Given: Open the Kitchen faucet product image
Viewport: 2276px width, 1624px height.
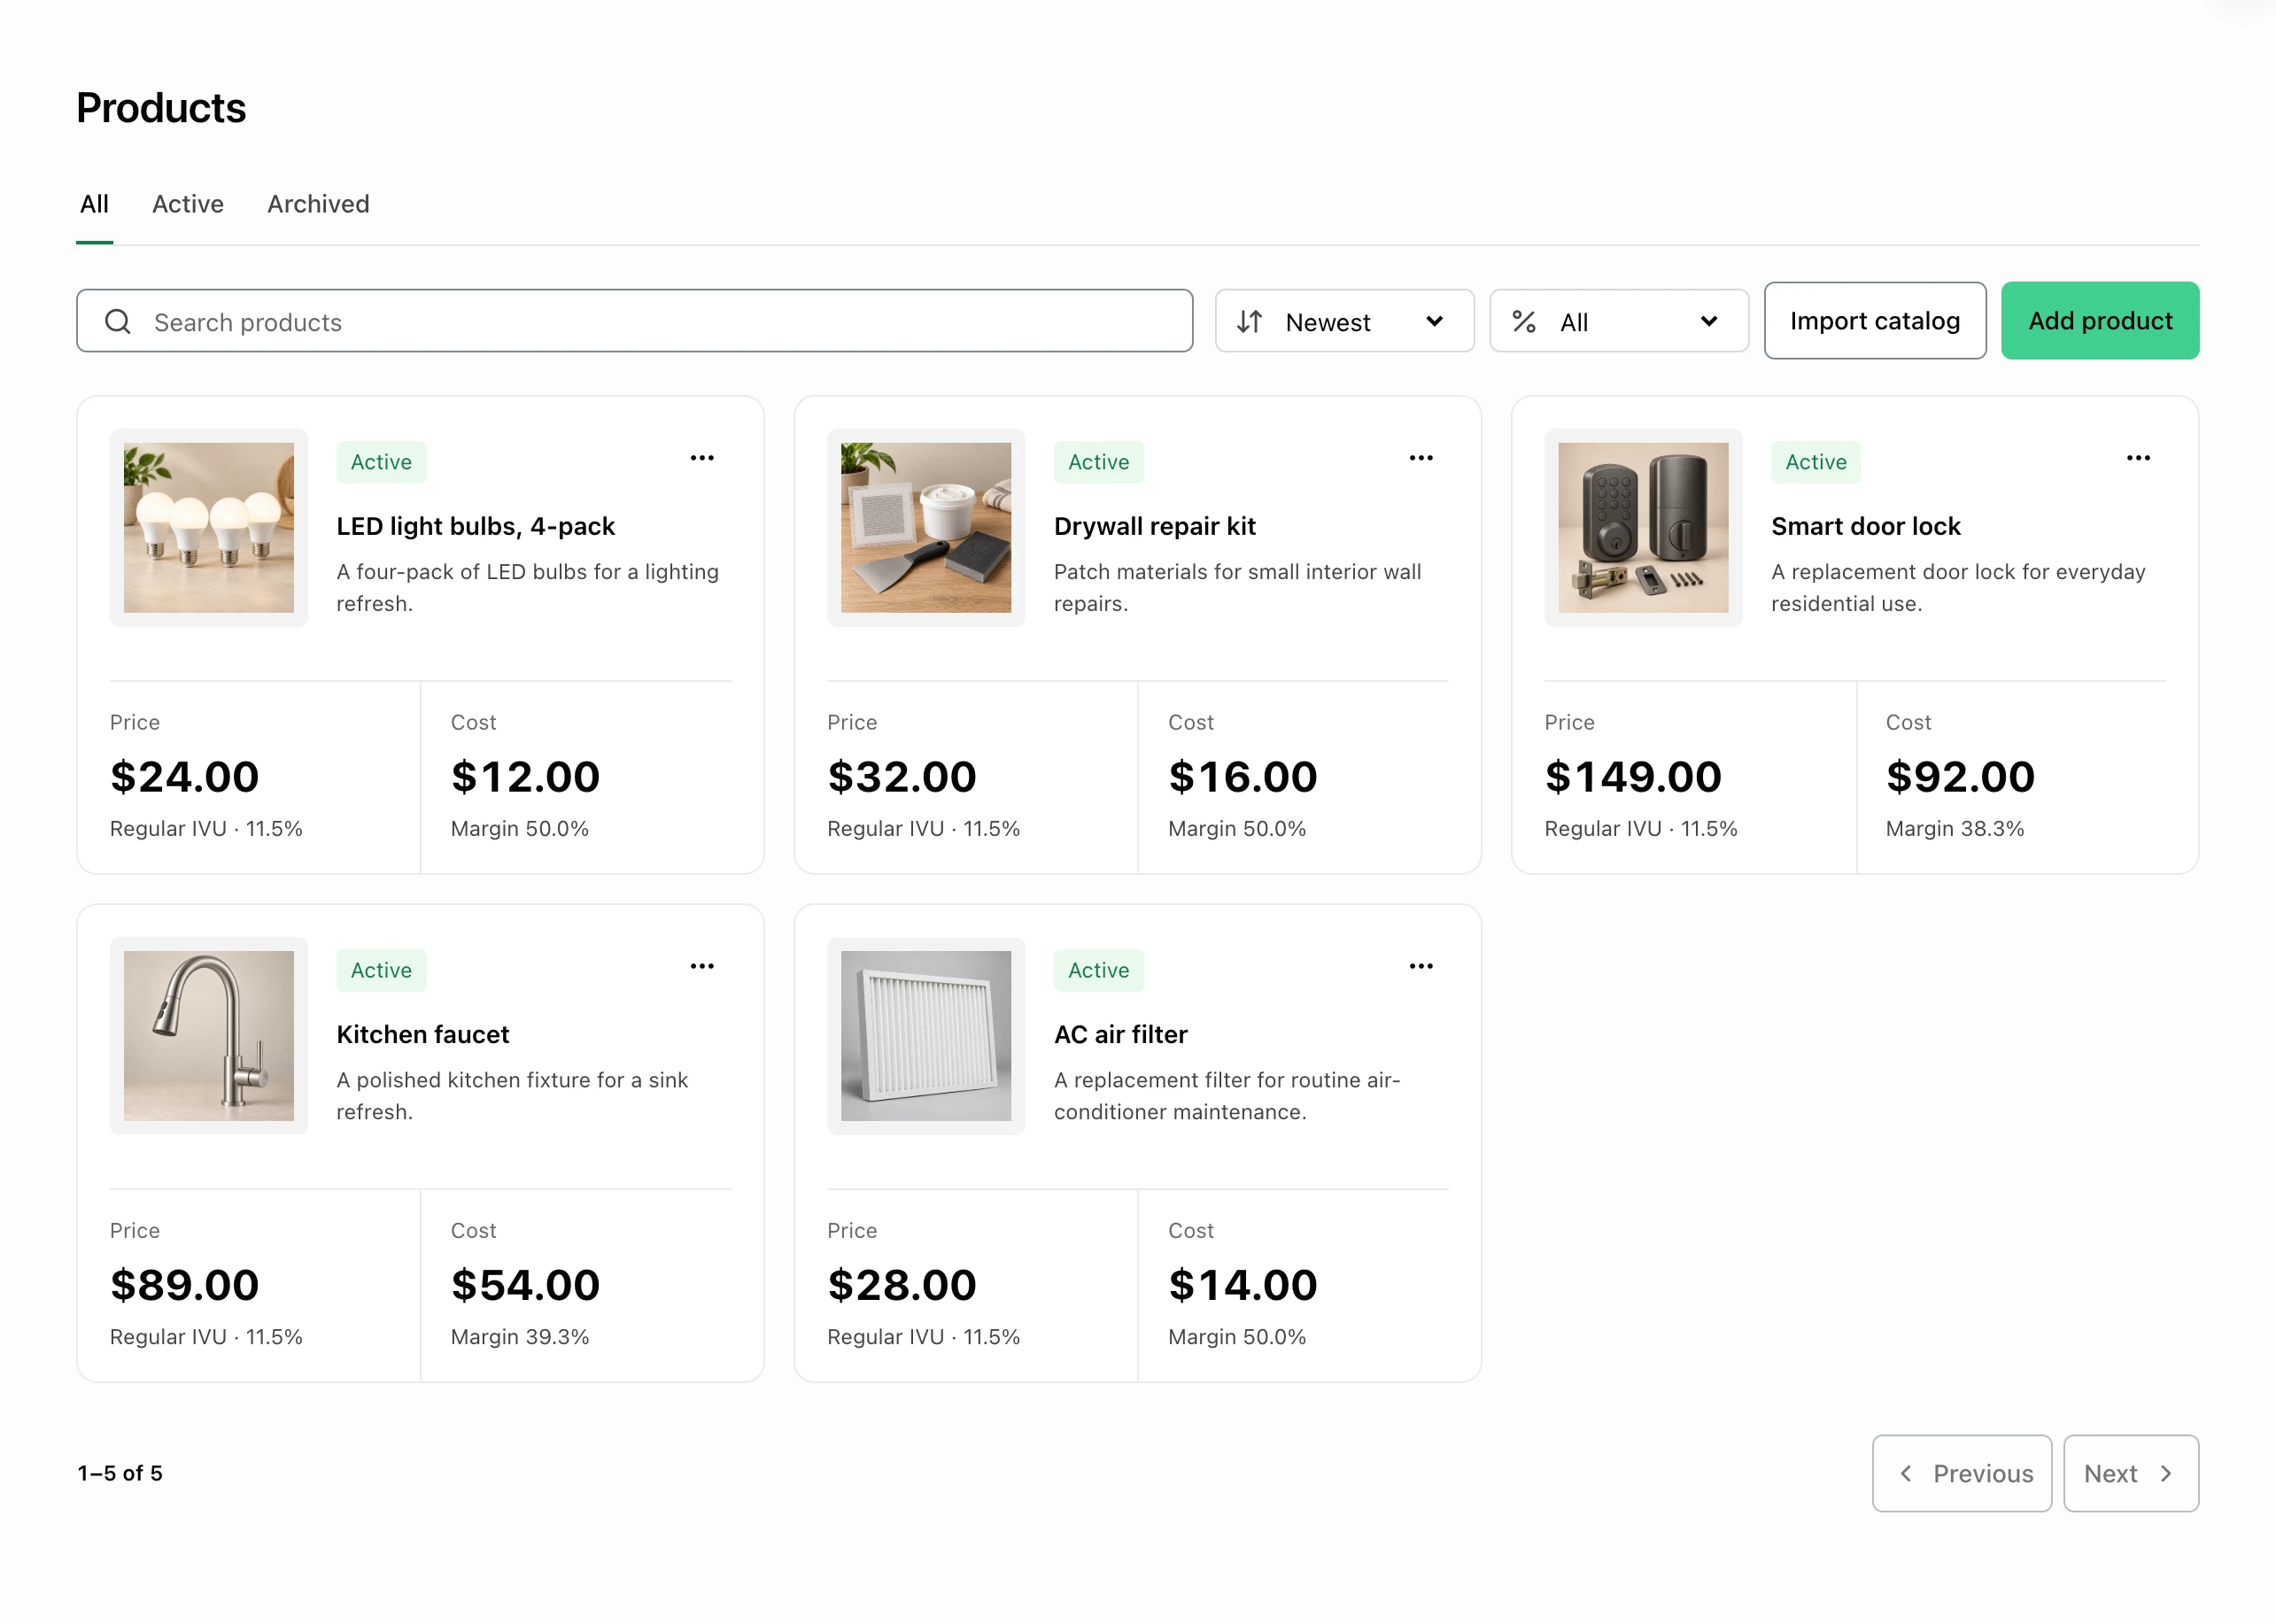Looking at the screenshot, I should coord(209,1036).
